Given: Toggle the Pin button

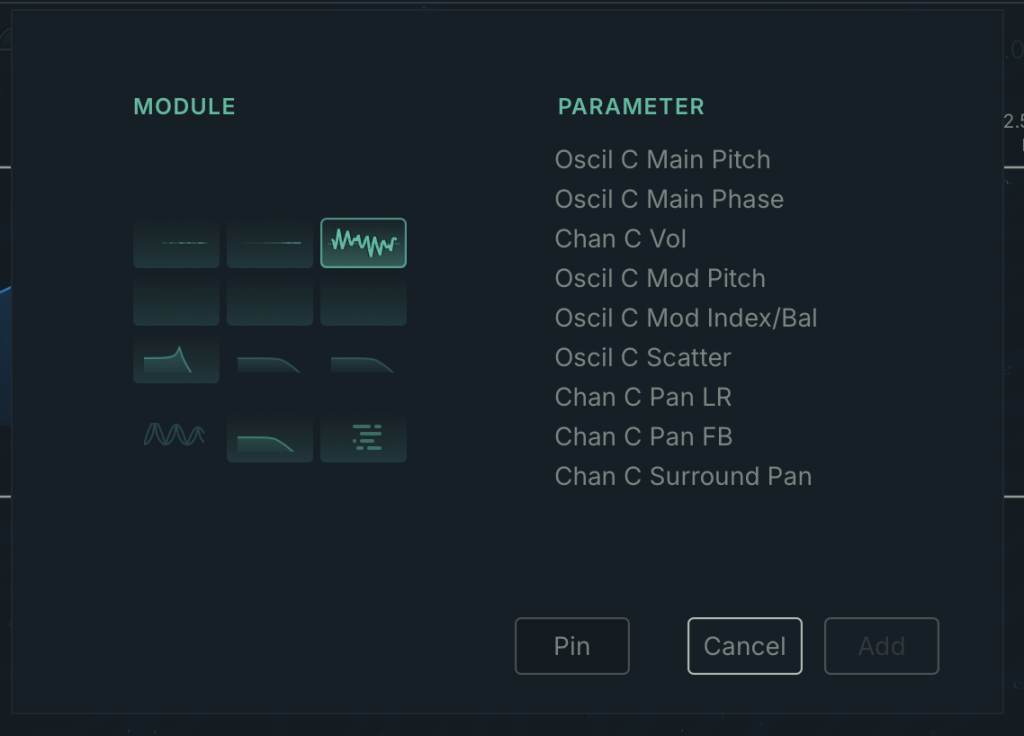Looking at the screenshot, I should pyautogui.click(x=572, y=646).
